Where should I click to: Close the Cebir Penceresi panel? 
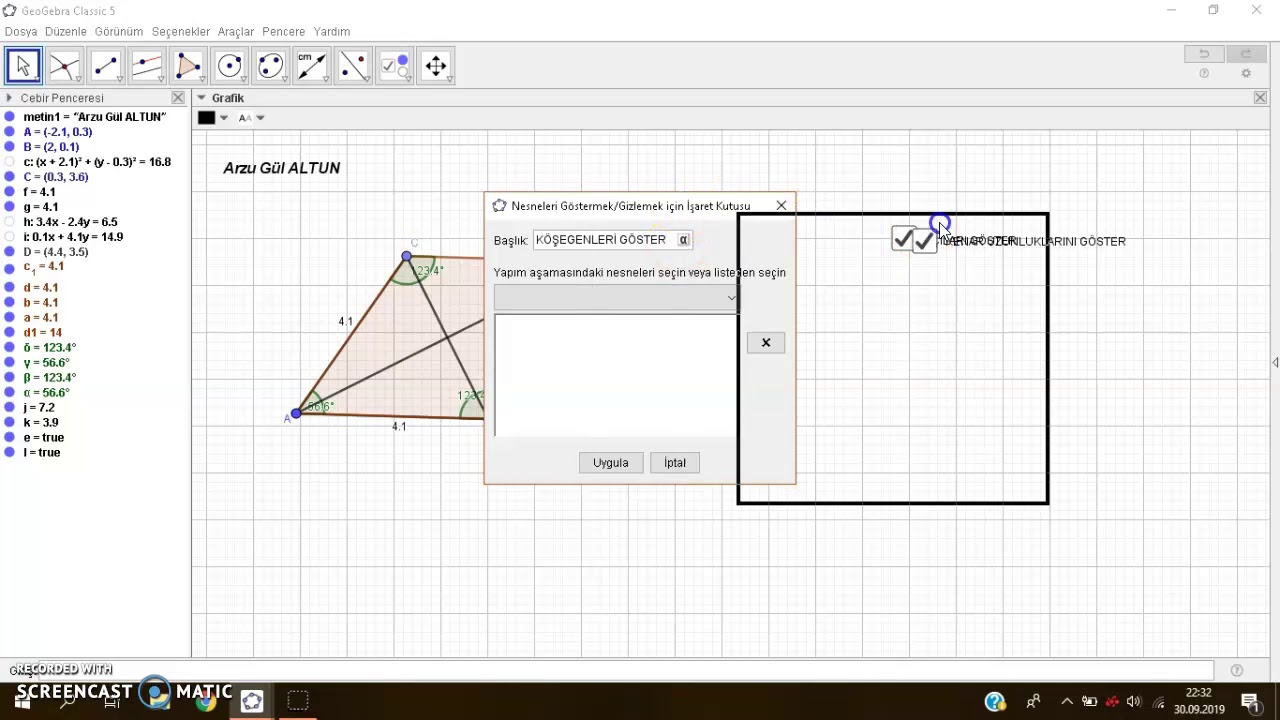(x=178, y=98)
